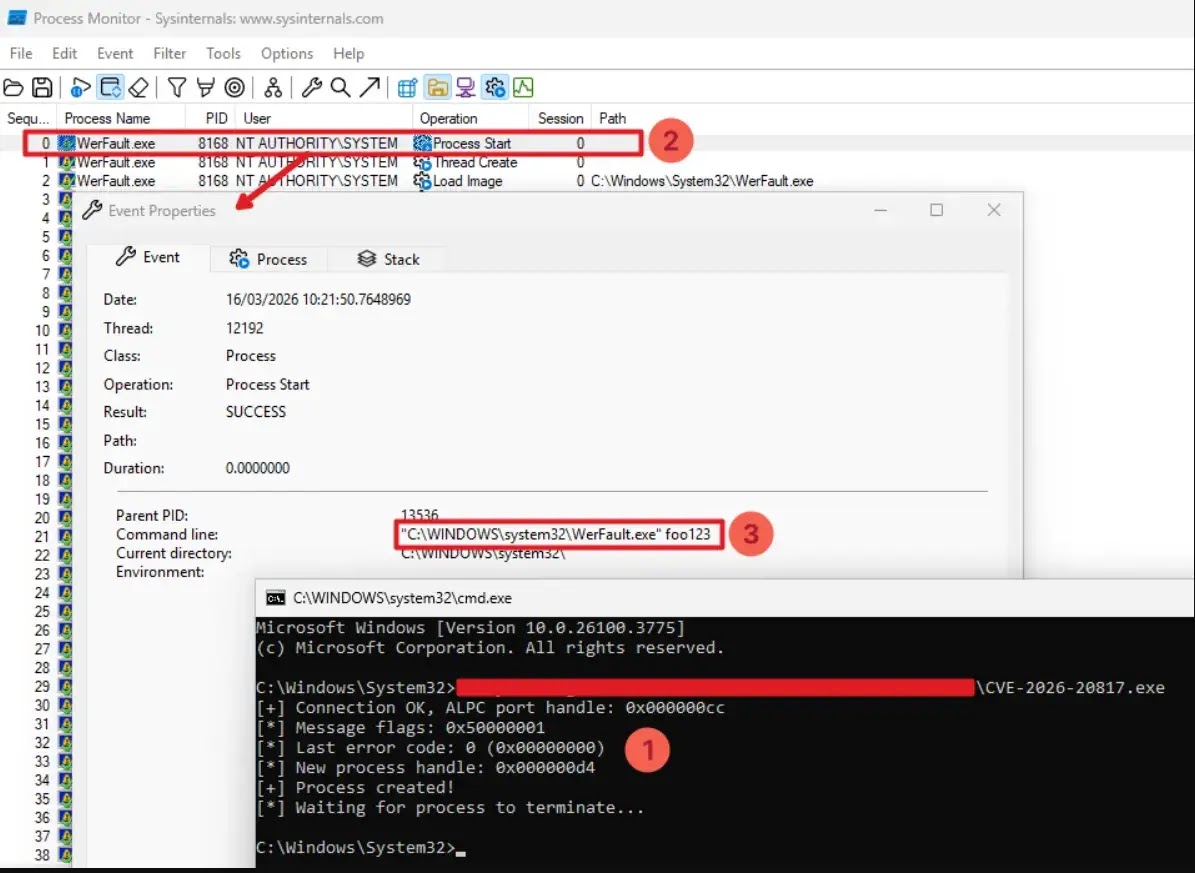Clear the event display
1195x873 pixels.
click(140, 88)
